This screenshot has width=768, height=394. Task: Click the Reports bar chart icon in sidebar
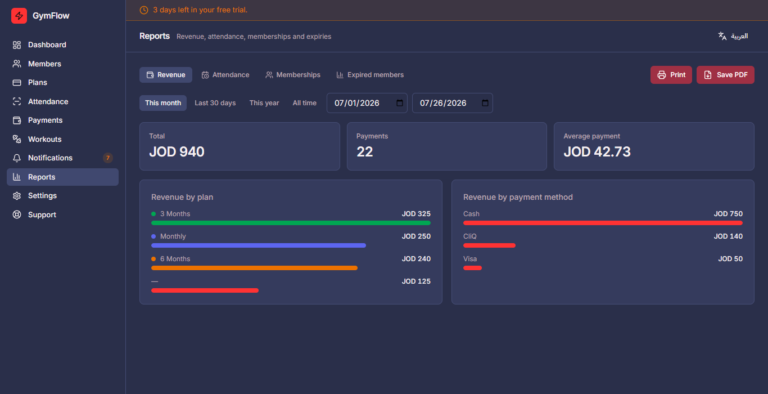tap(17, 177)
